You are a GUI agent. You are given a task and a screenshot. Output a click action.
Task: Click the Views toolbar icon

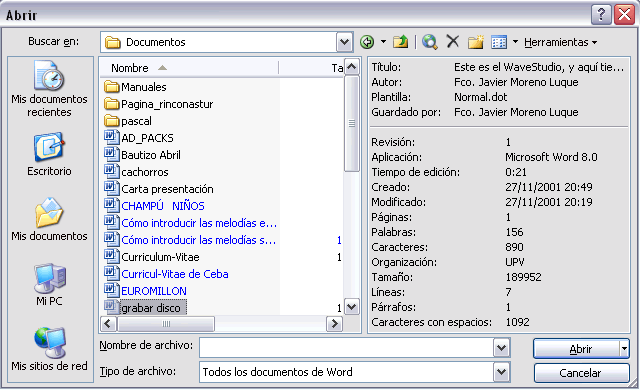pyautogui.click(x=499, y=42)
